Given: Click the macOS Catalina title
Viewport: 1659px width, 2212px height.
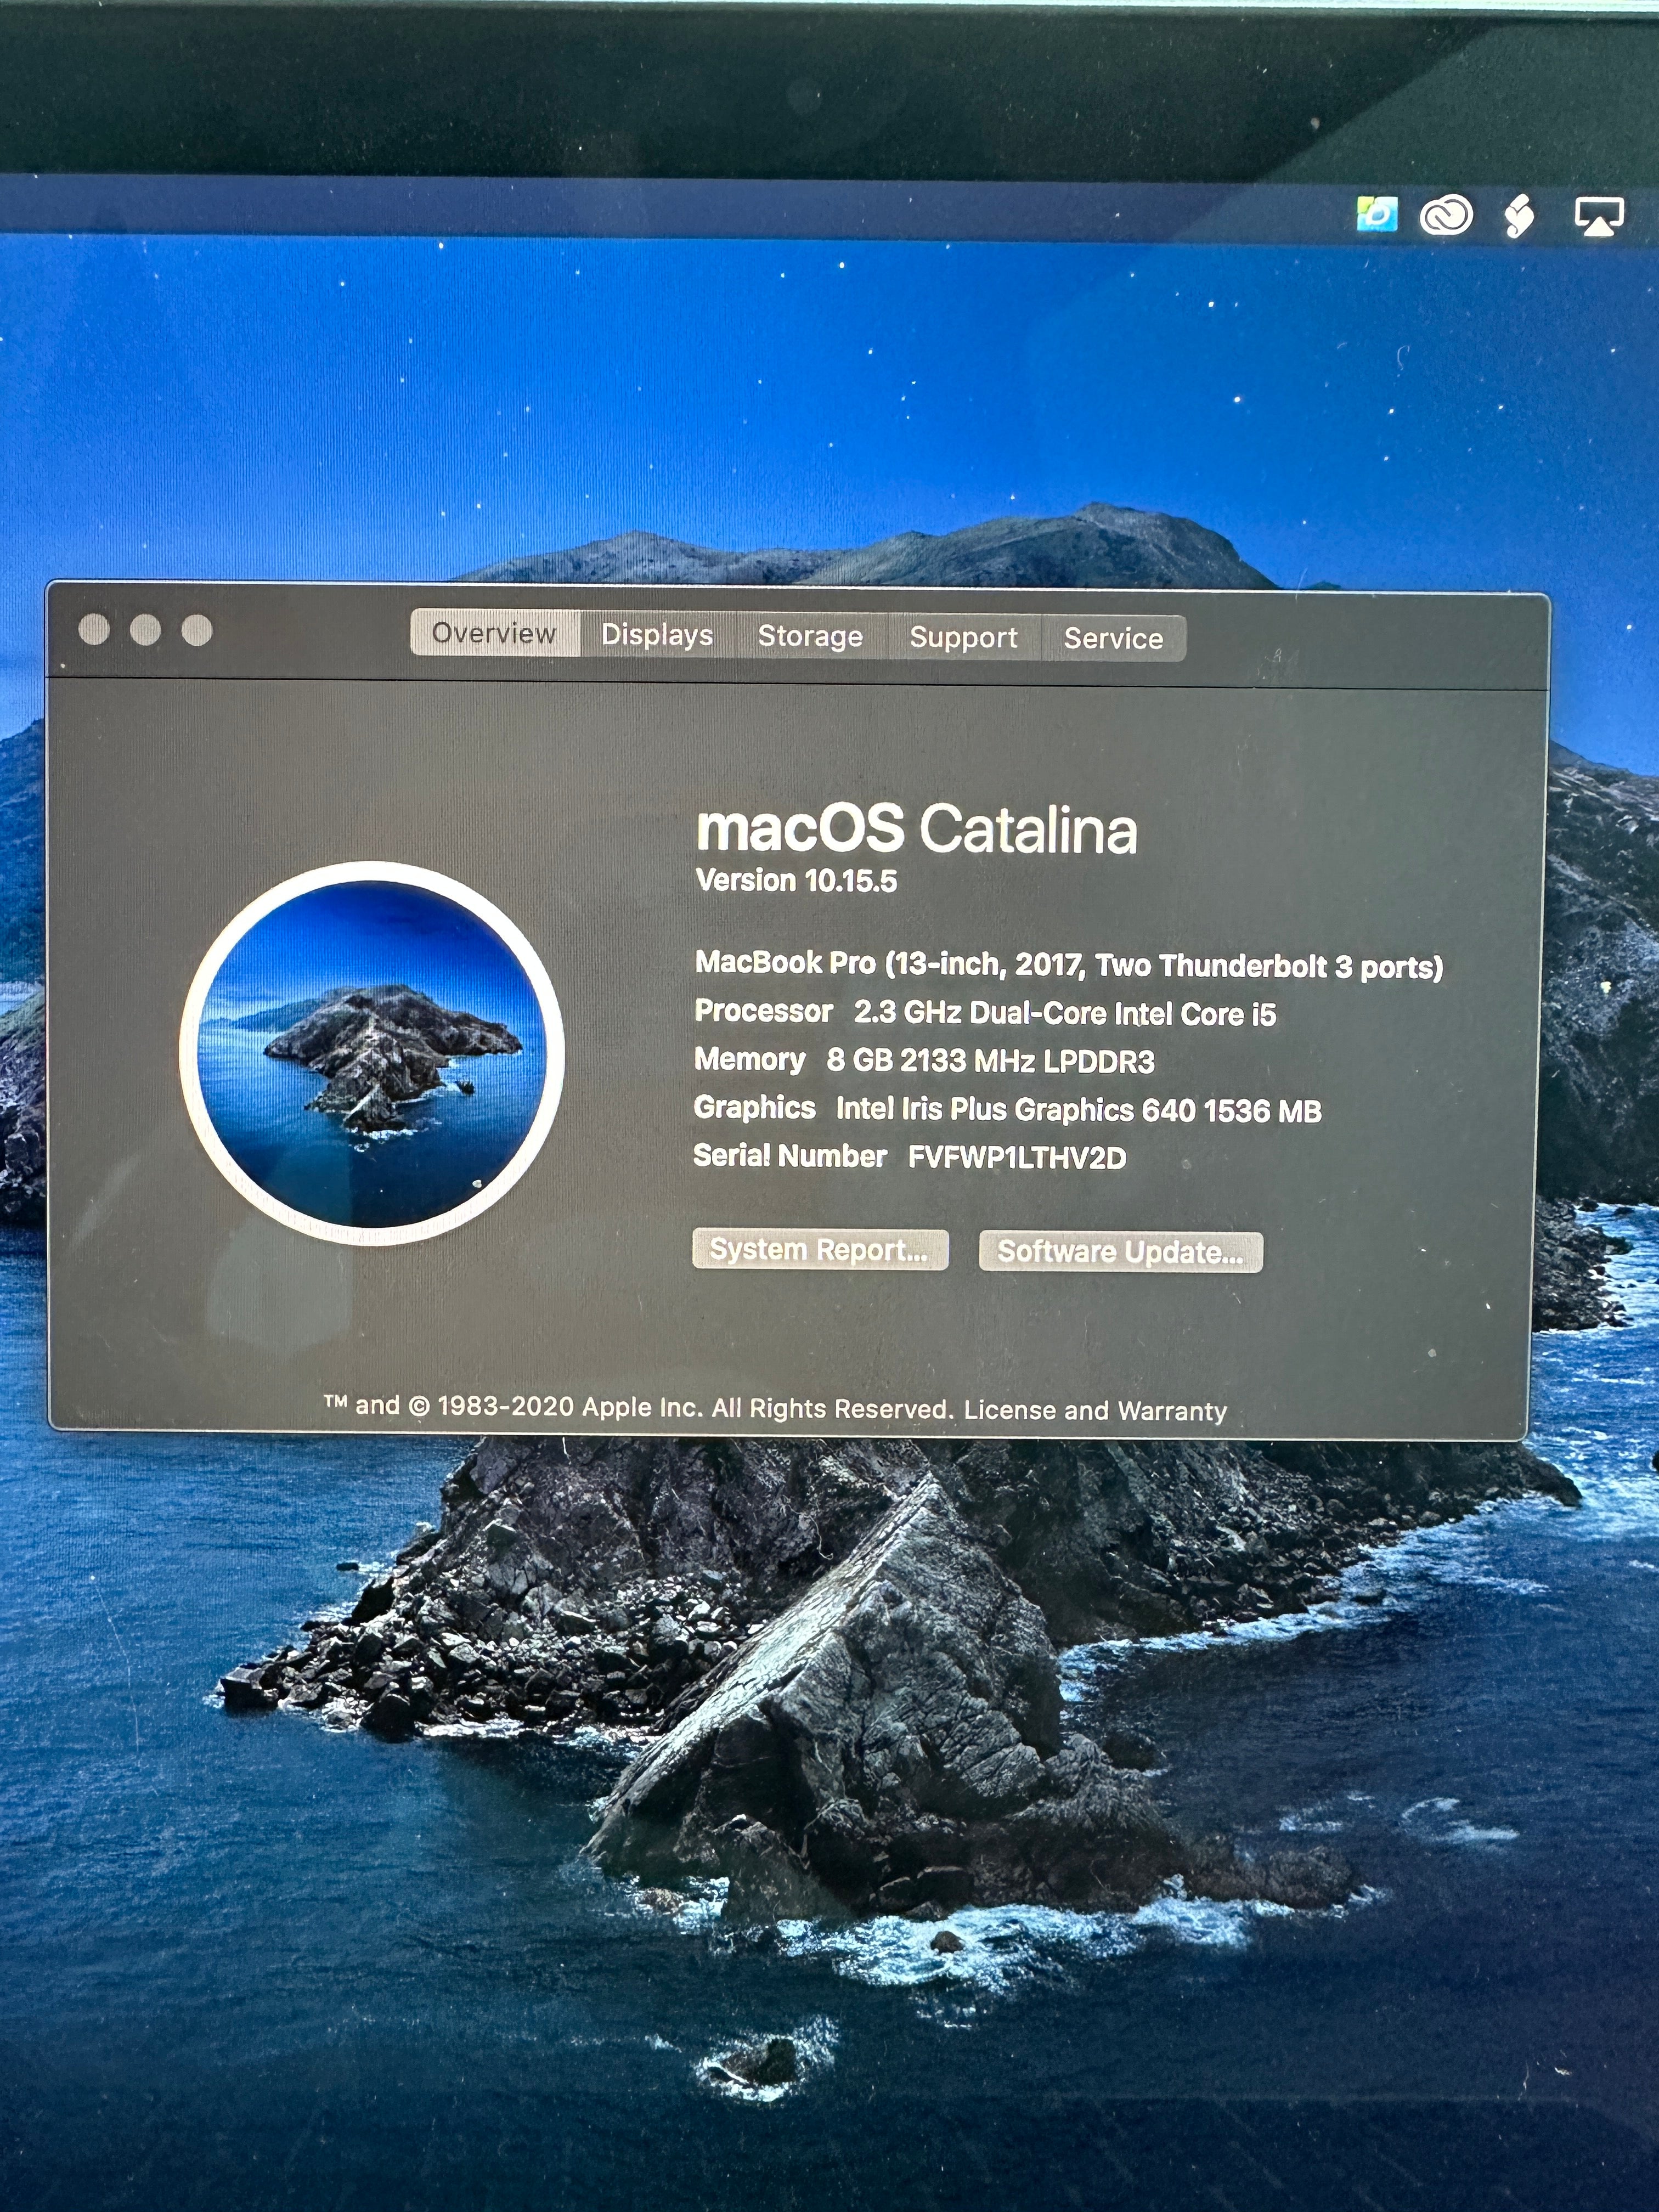Looking at the screenshot, I should click(917, 829).
